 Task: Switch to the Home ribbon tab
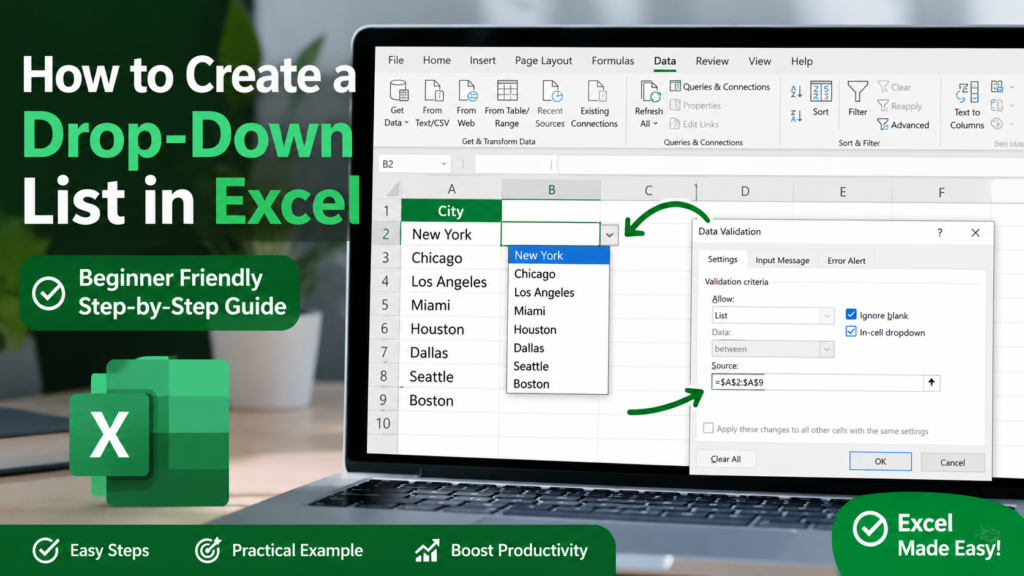tap(436, 60)
